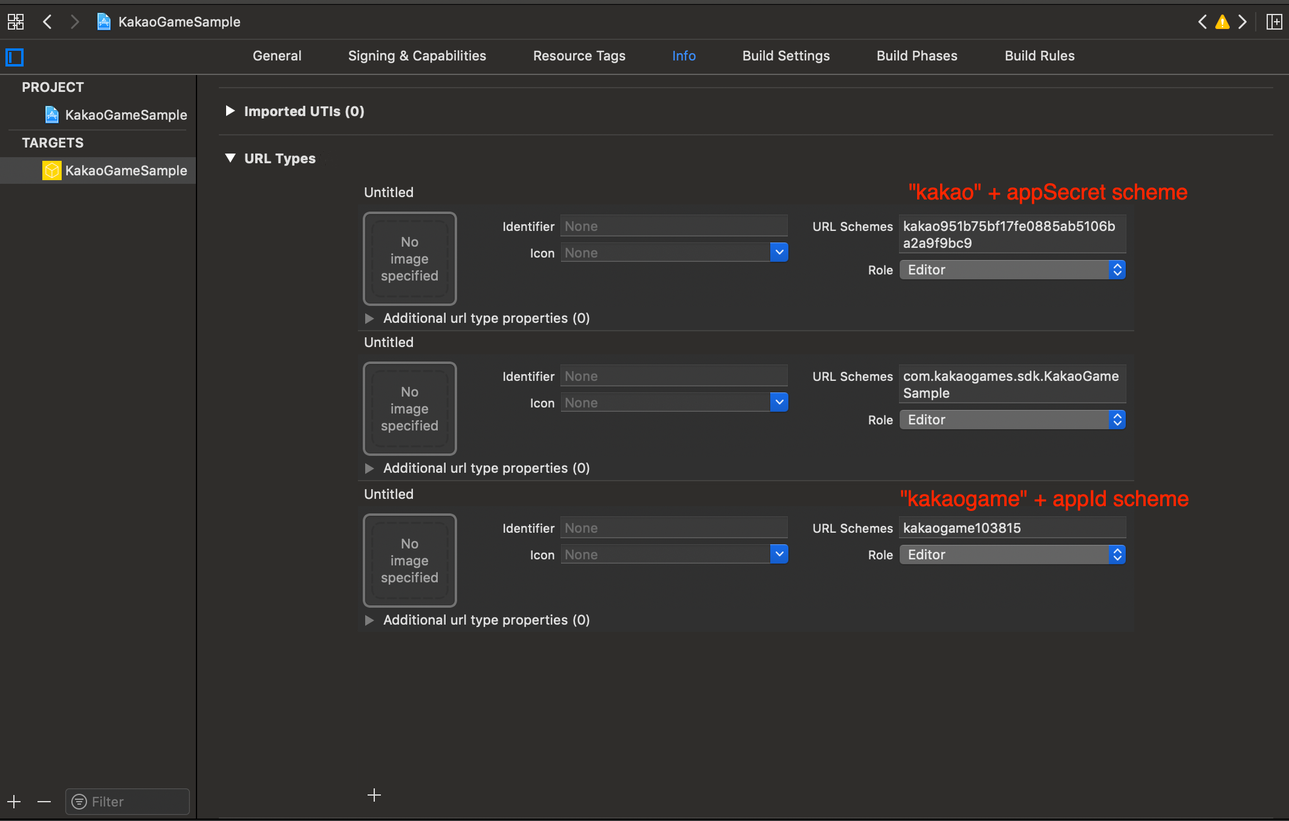Select the Info tab

pyautogui.click(x=684, y=56)
